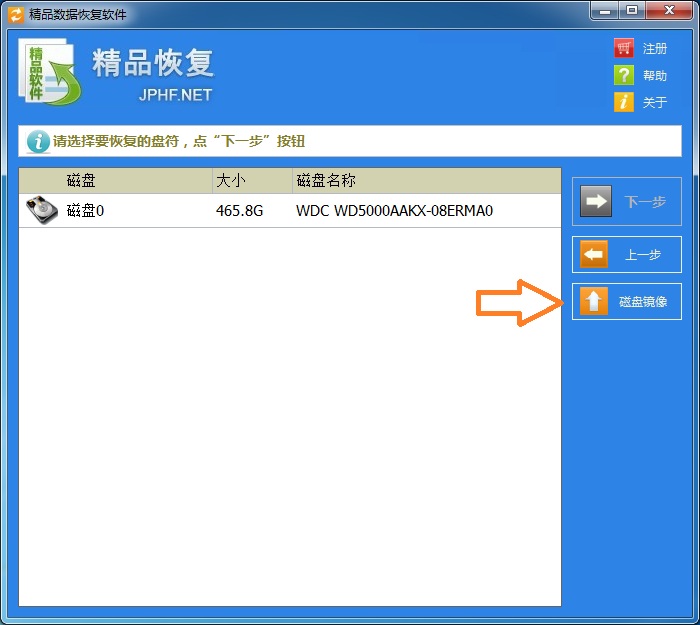700x625 pixels.
Task: Click the 磁盘镜像 disk image button
Action: [x=627, y=301]
